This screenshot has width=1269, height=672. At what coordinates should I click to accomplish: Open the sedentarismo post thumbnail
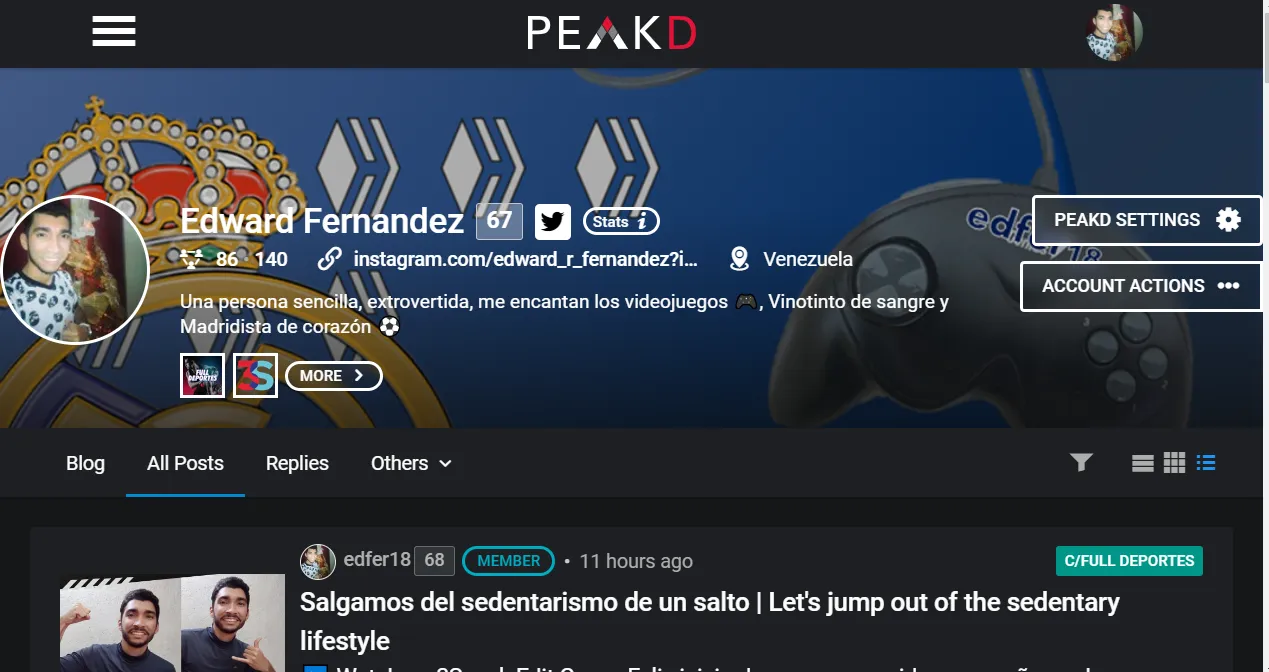[x=172, y=623]
